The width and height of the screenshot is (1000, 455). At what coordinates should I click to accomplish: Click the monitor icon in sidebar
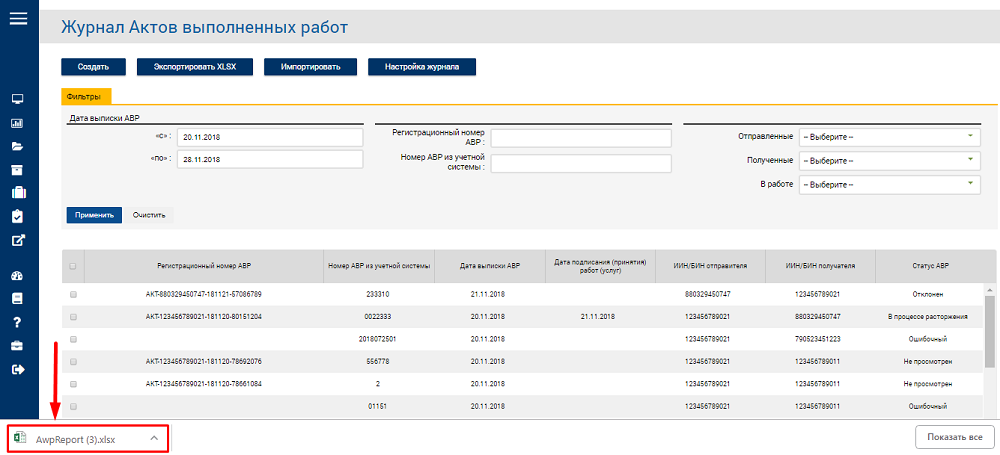pos(18,99)
